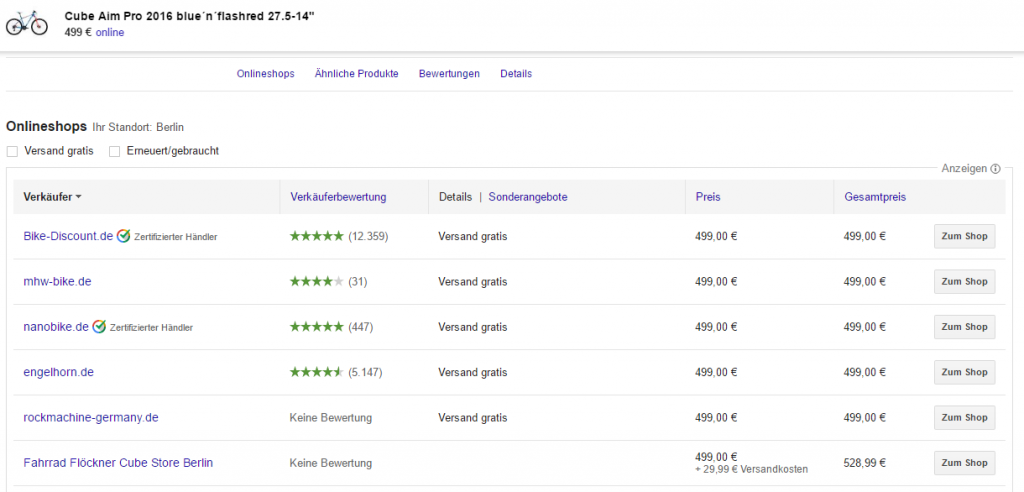The height and width of the screenshot is (492, 1024).
Task: Click the Anzeigen label
Action: coord(965,169)
